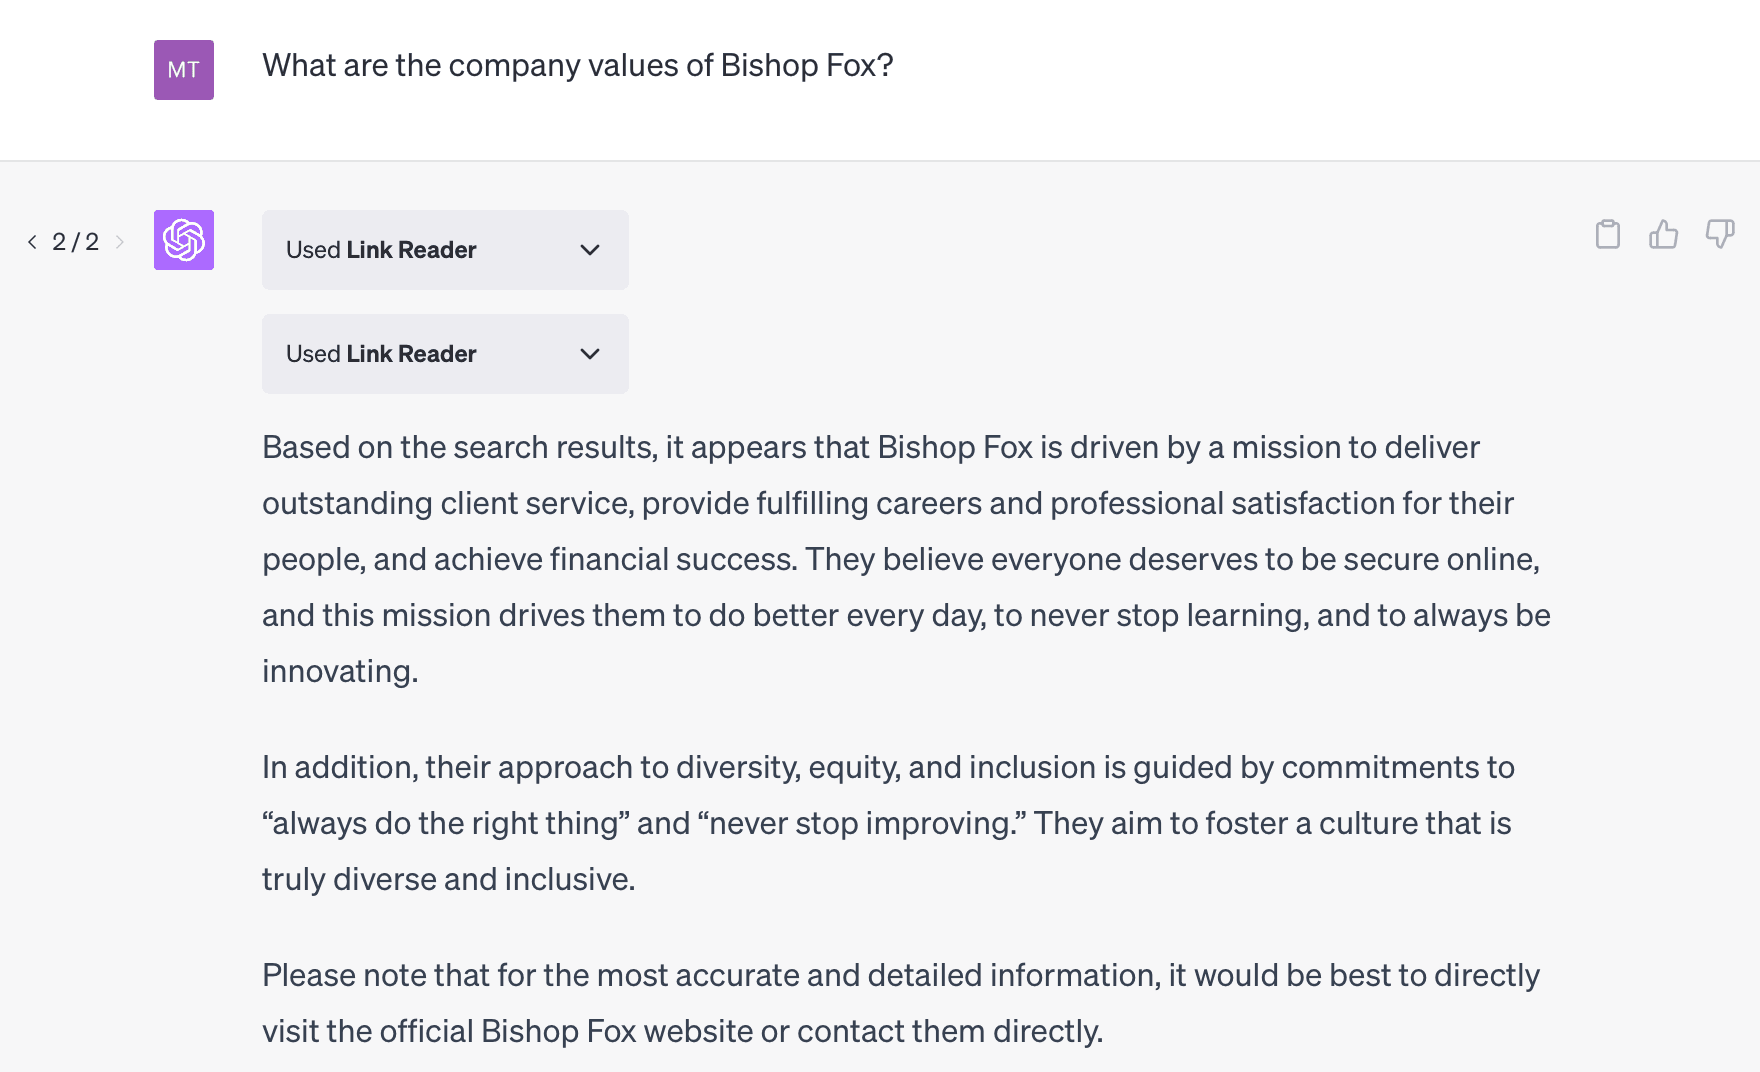Click the MT user avatar
Viewport: 1760px width, 1072px height.
coord(184,70)
